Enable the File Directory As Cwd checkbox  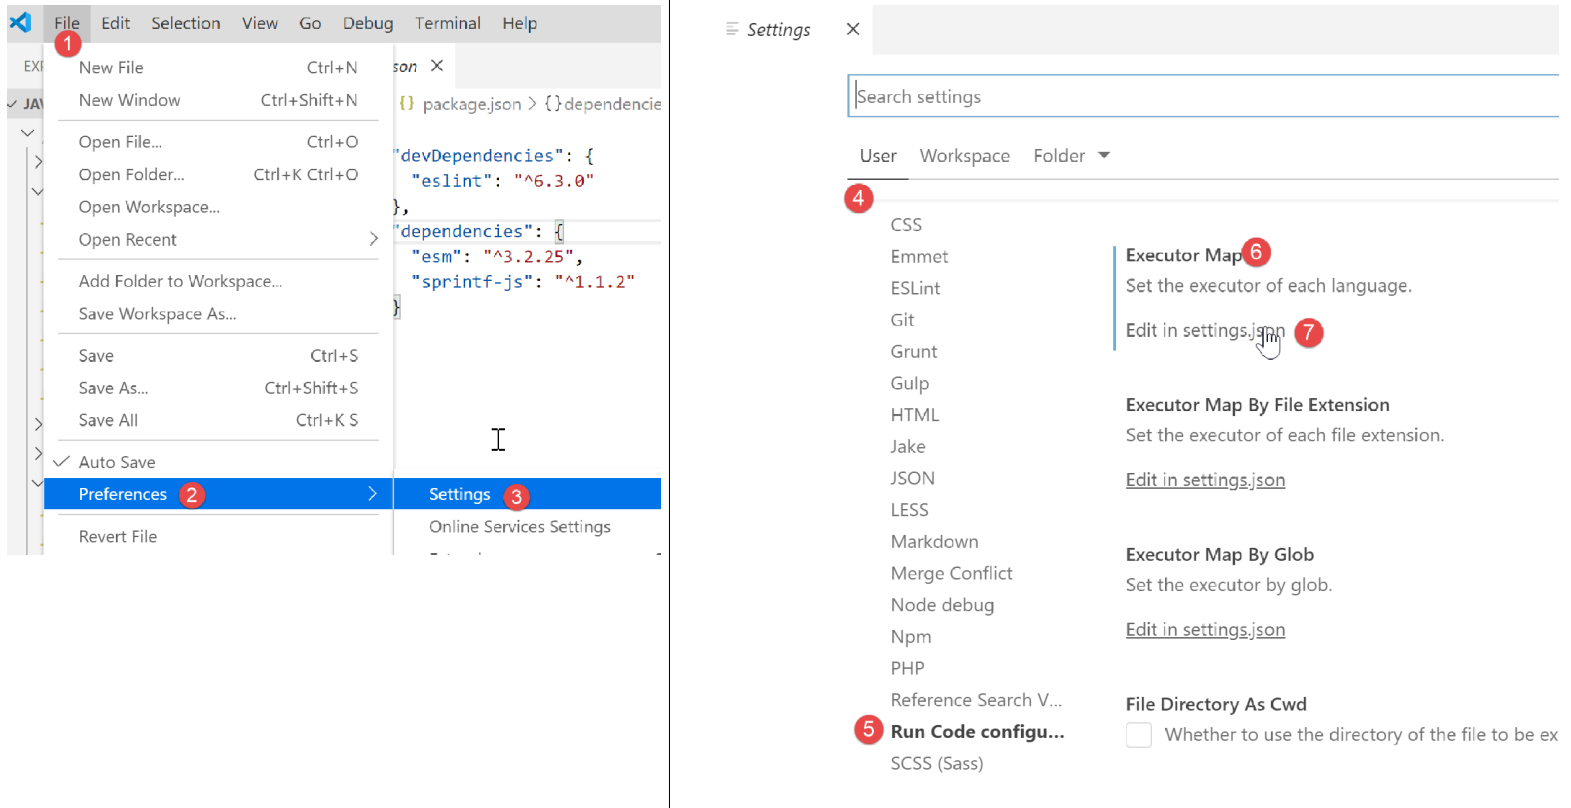pos(1139,735)
